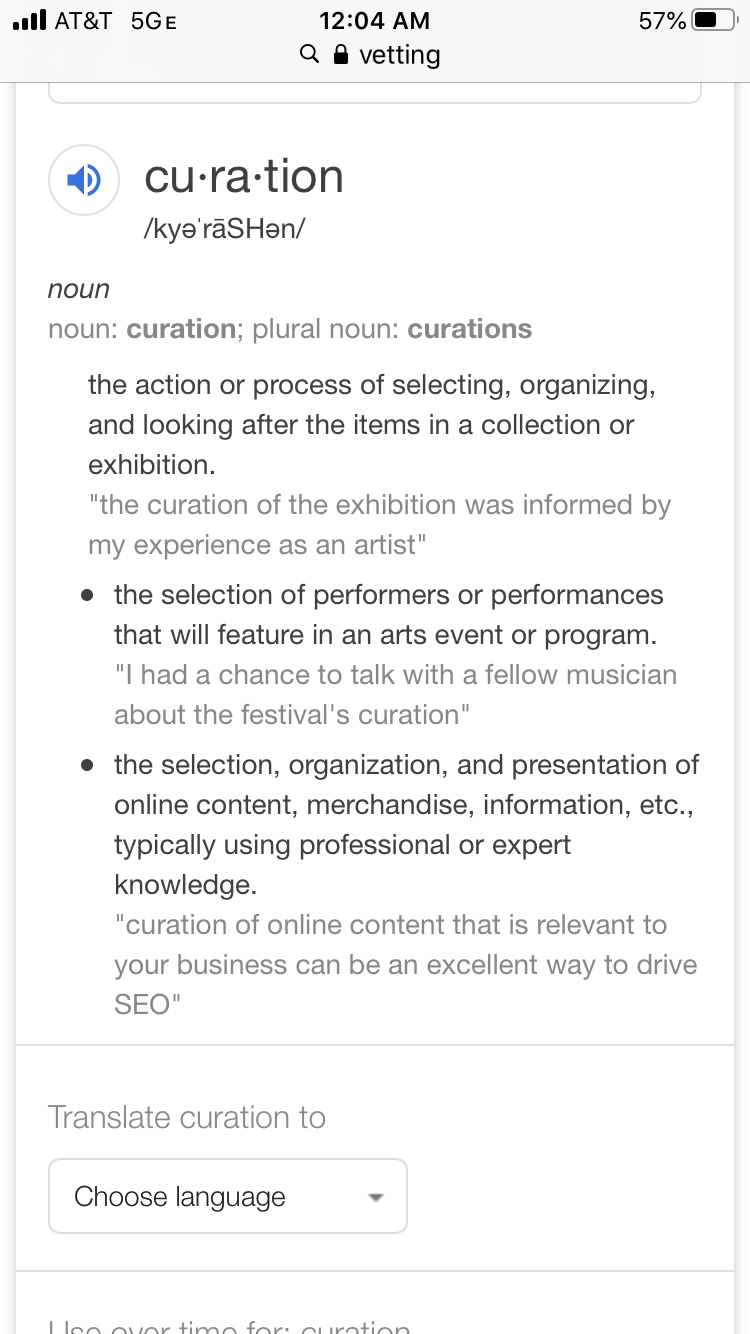Tap the Use over time section heading
The width and height of the screenshot is (750, 1334).
click(229, 1326)
